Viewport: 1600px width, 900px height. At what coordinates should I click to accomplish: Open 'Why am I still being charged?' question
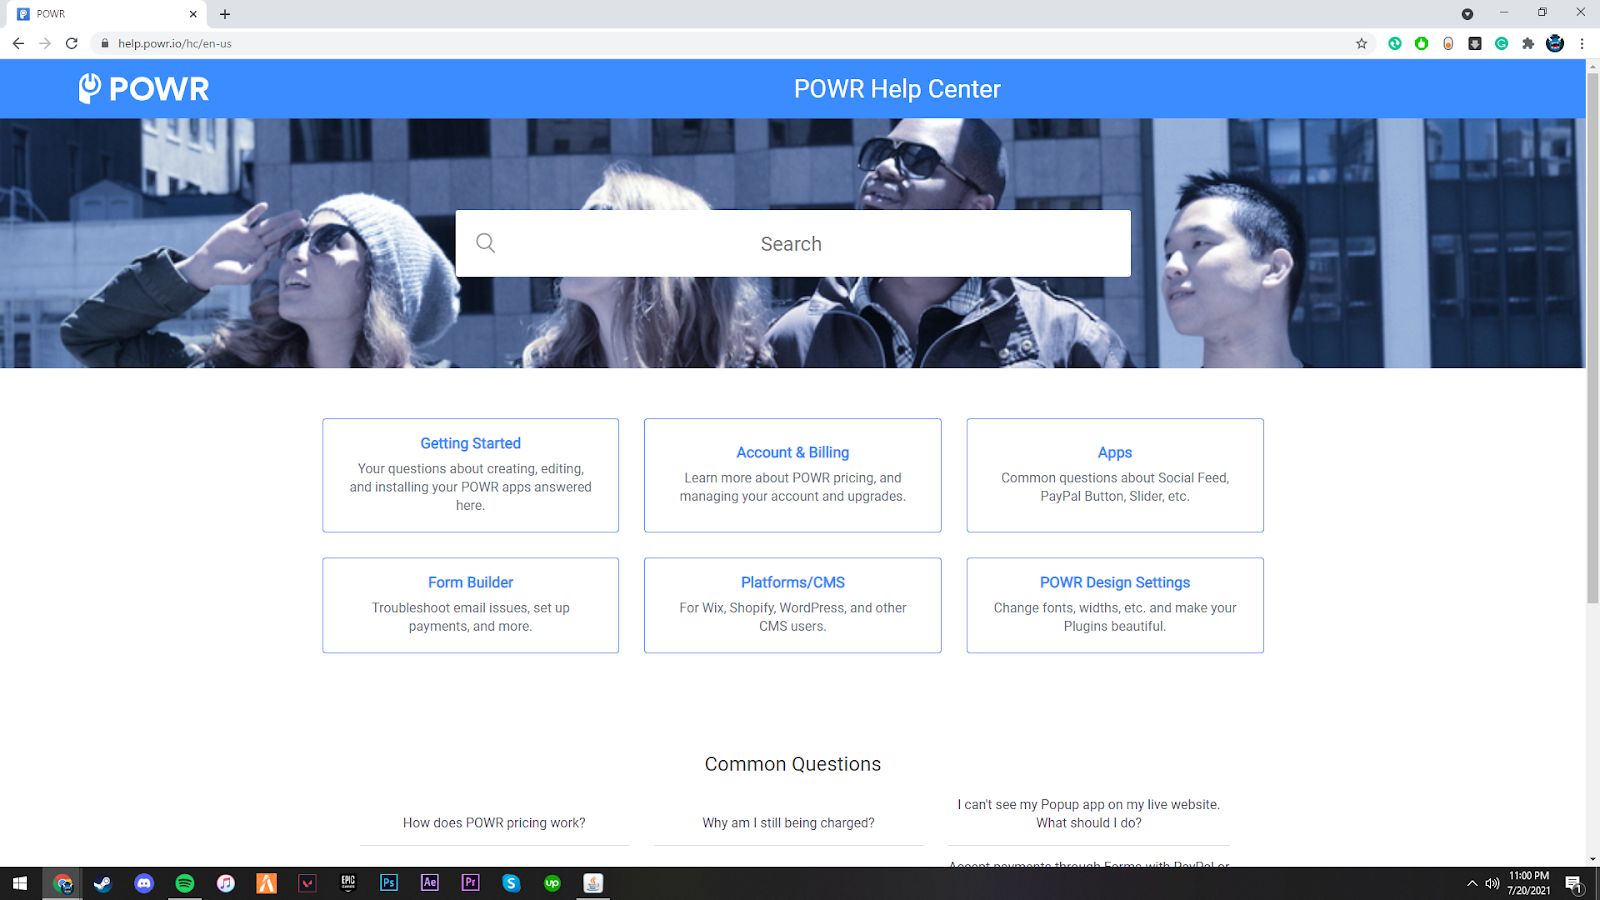[x=788, y=823]
